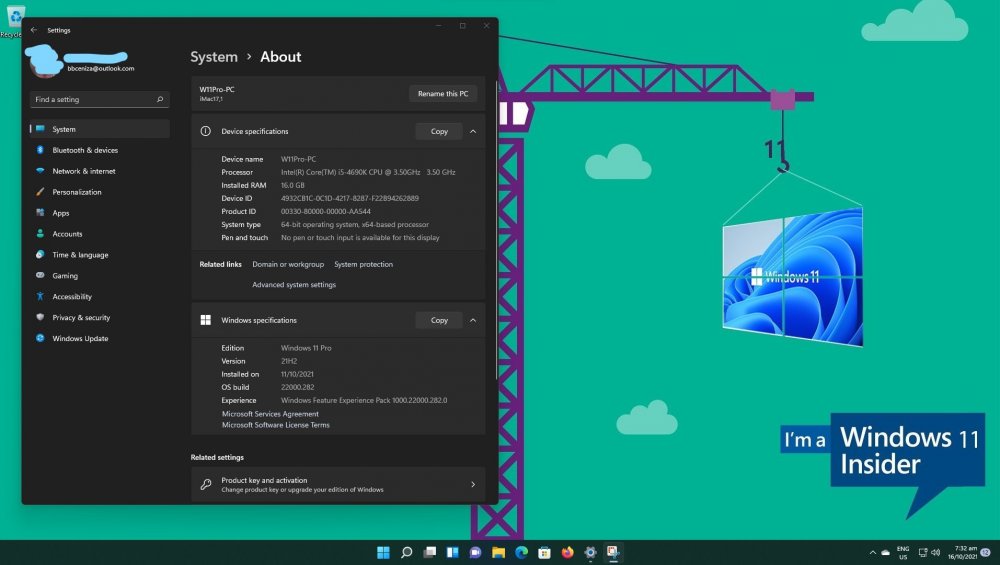Image resolution: width=1000 pixels, height=565 pixels.
Task: Click the Product ID value 00330-80000-00000-AA544
Action: click(x=325, y=211)
